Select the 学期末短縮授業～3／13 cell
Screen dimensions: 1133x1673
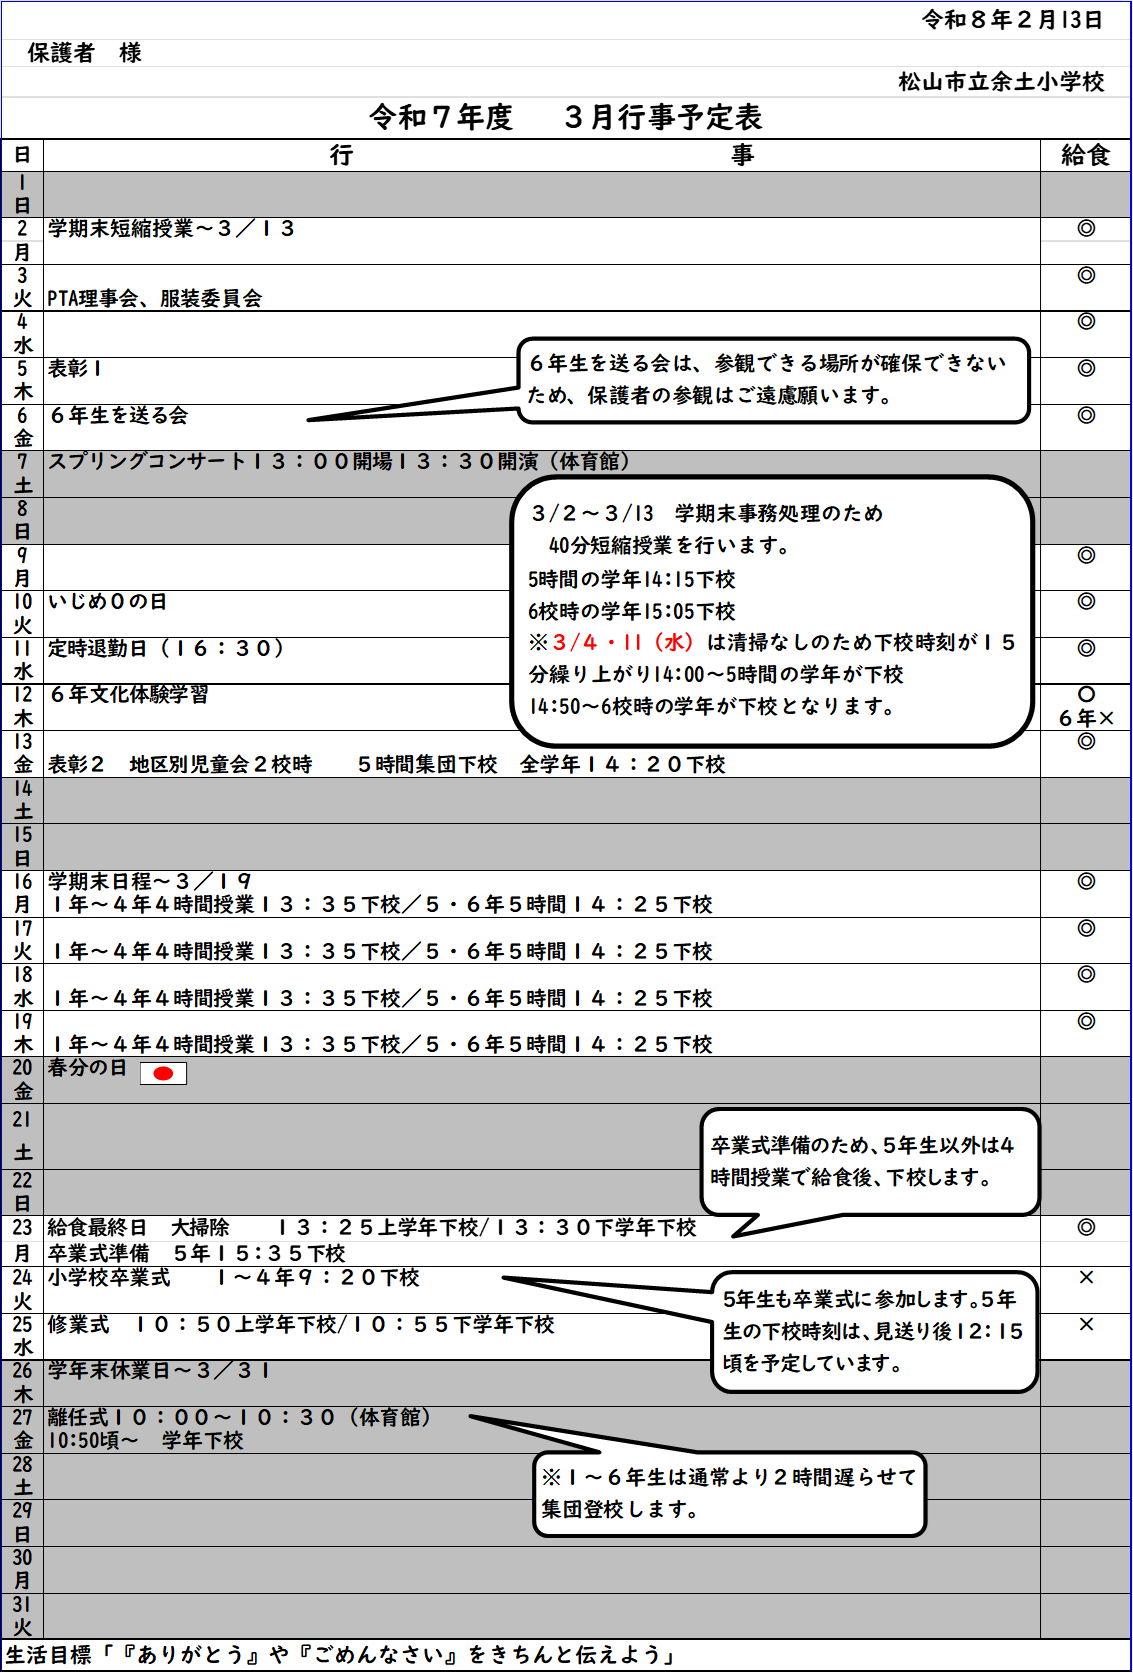pos(171,229)
